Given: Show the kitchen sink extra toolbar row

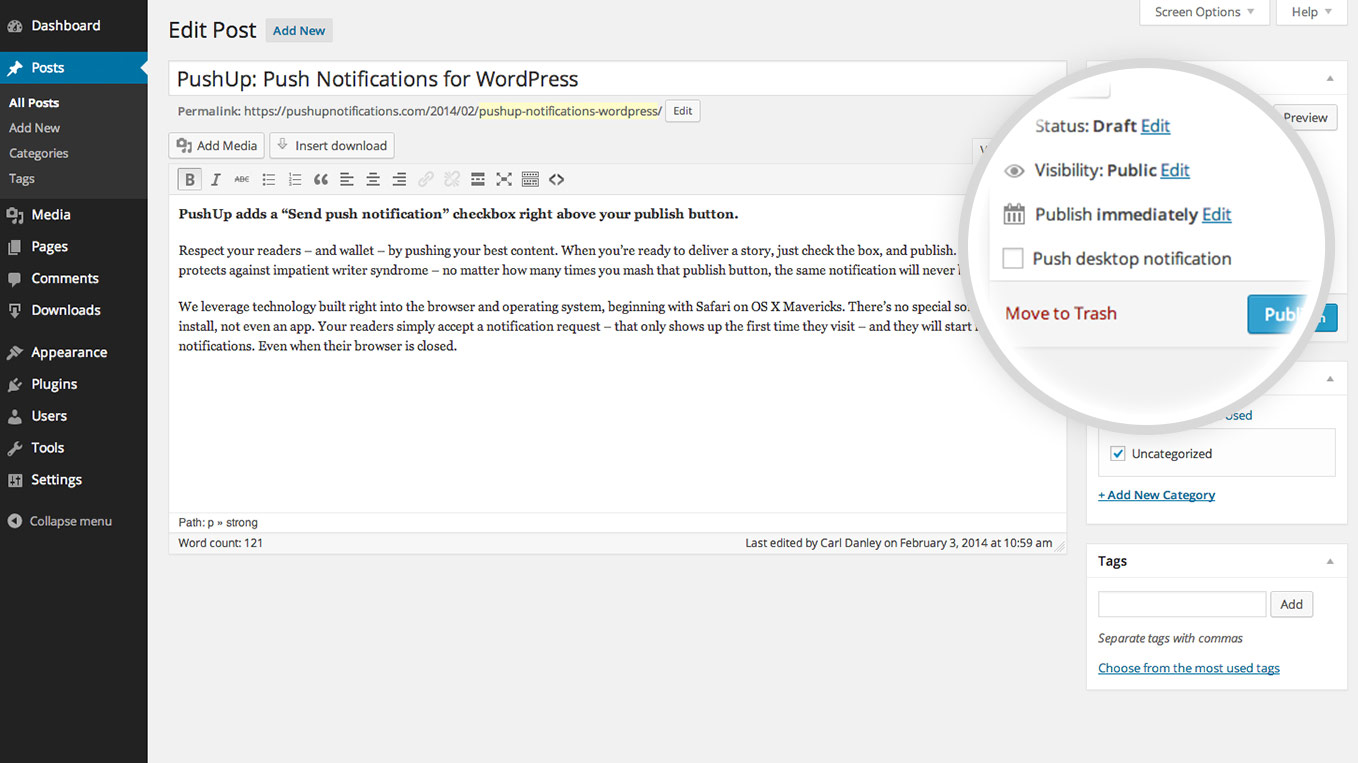Looking at the screenshot, I should tap(530, 180).
